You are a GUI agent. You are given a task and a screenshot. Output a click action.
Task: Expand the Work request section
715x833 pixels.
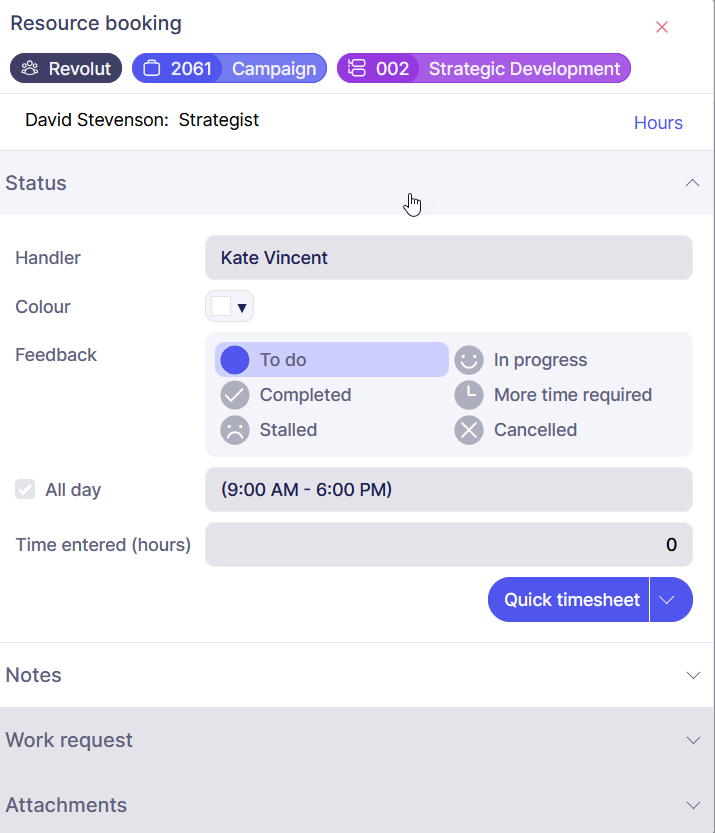(693, 740)
